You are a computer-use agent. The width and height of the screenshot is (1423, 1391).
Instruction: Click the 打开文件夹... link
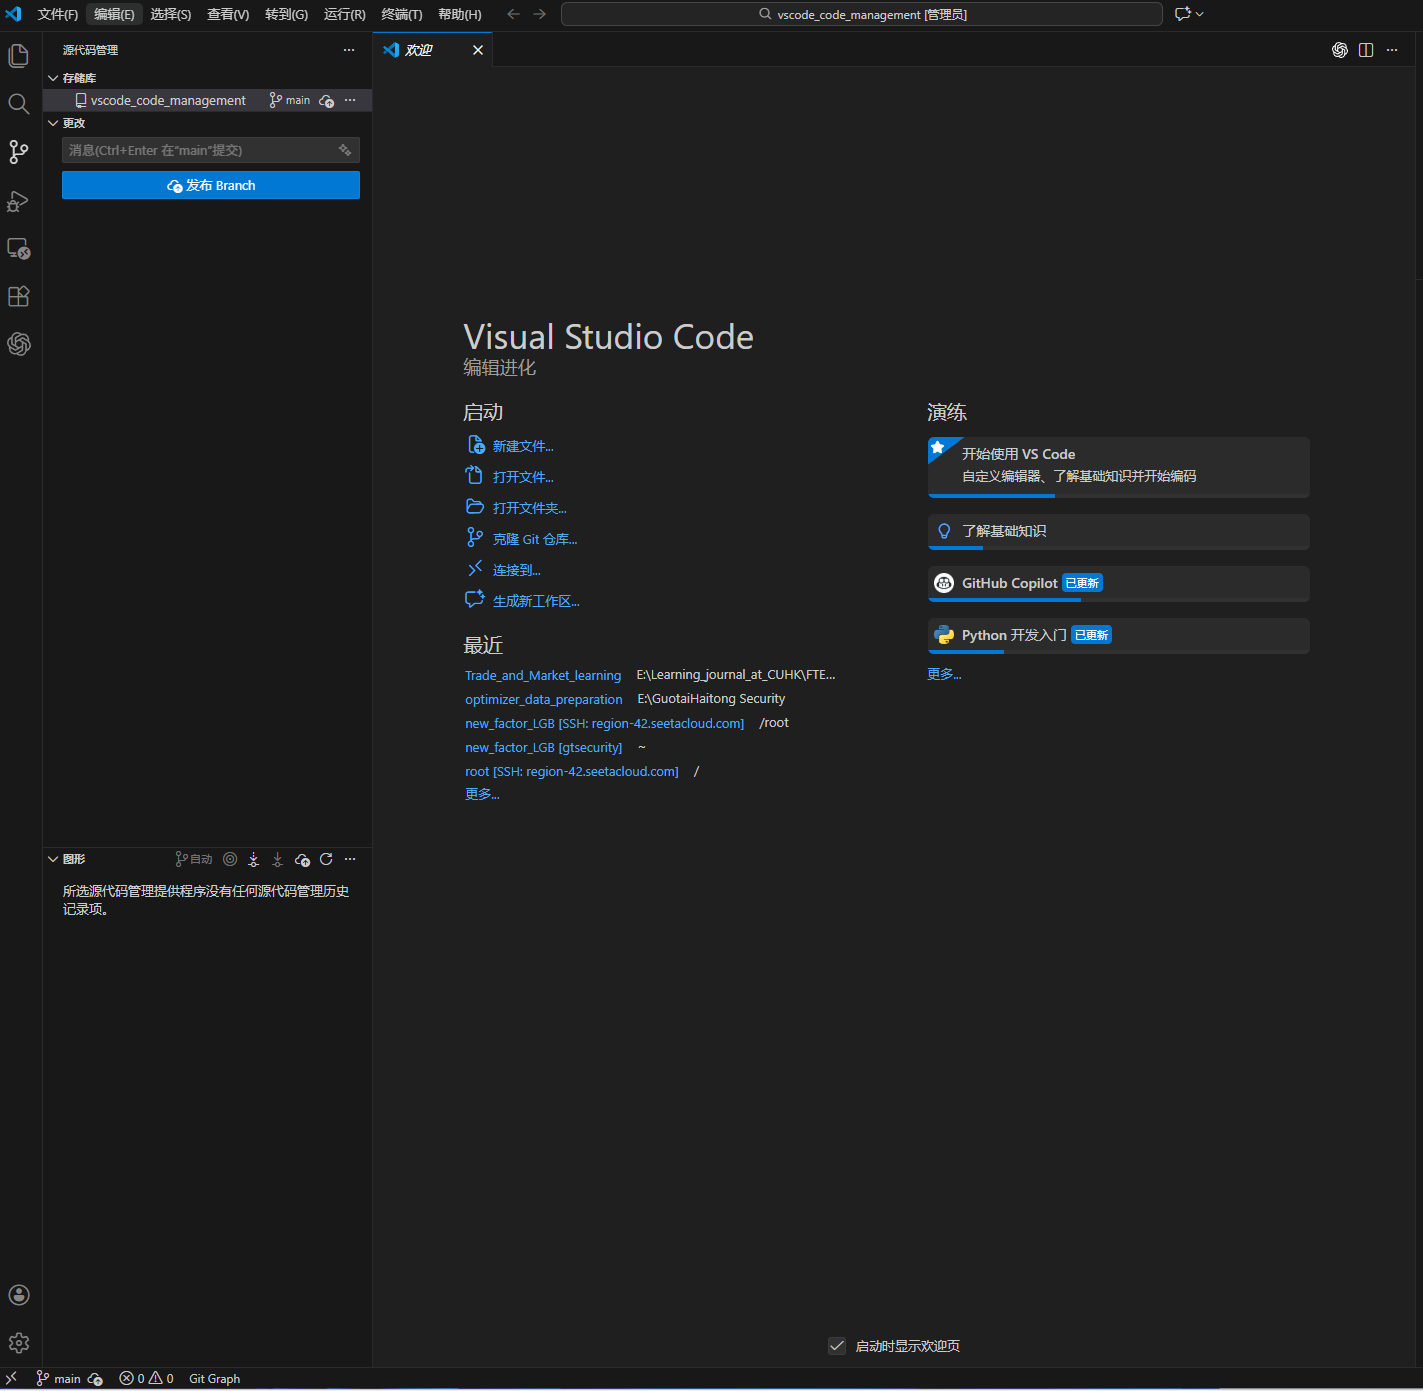point(530,508)
